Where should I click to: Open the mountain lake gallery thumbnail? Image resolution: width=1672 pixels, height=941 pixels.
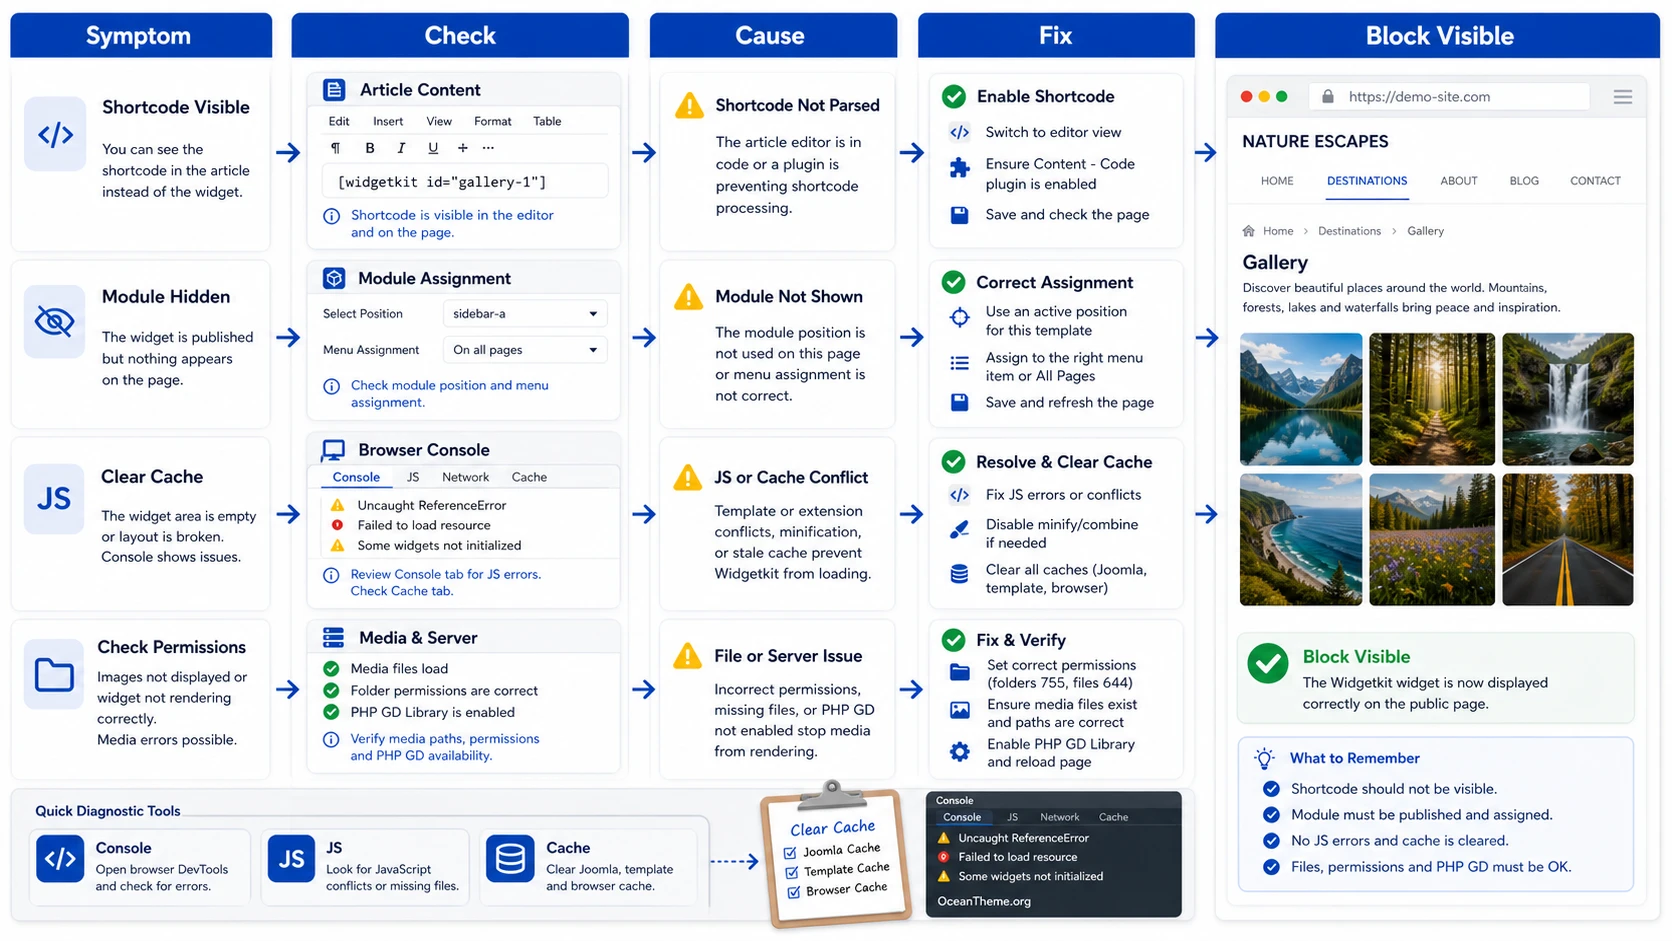click(x=1301, y=399)
